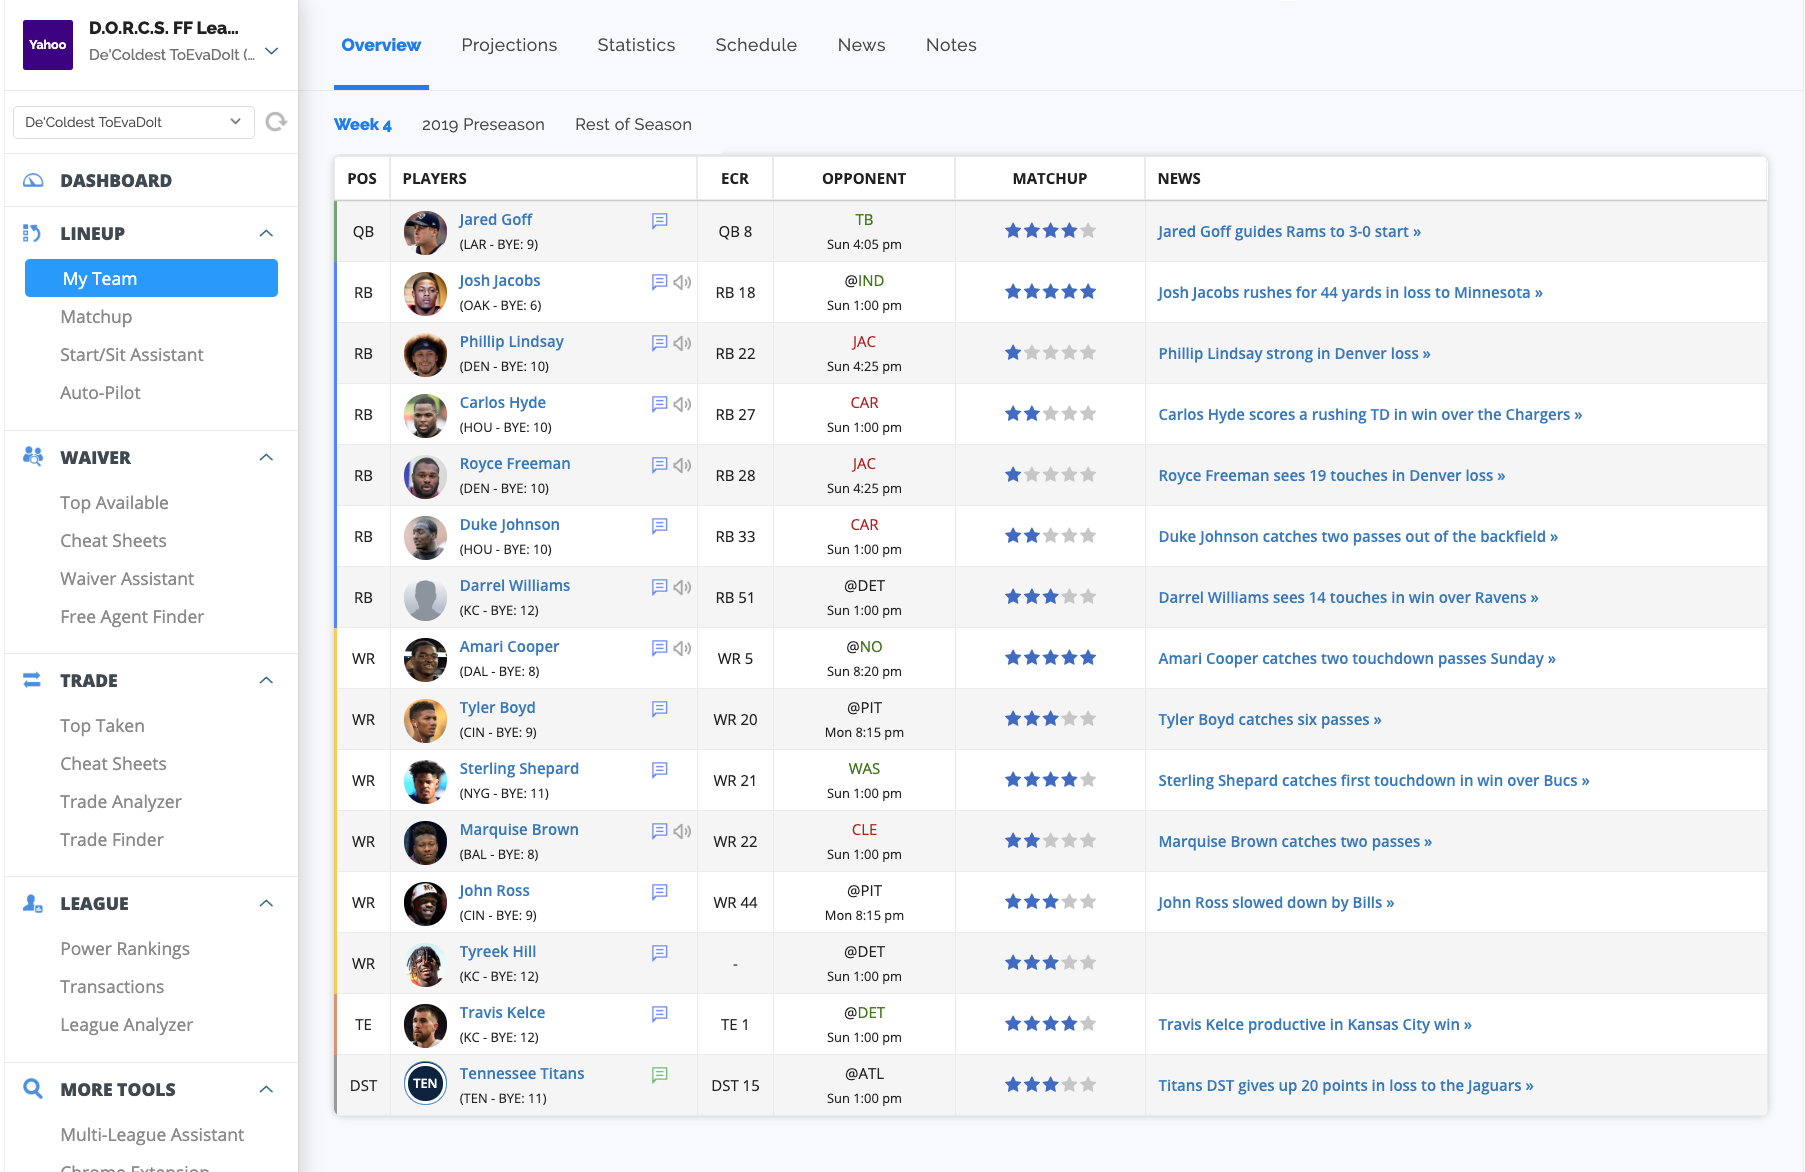
Task: Click Jared Goff's player photo
Action: 425,232
